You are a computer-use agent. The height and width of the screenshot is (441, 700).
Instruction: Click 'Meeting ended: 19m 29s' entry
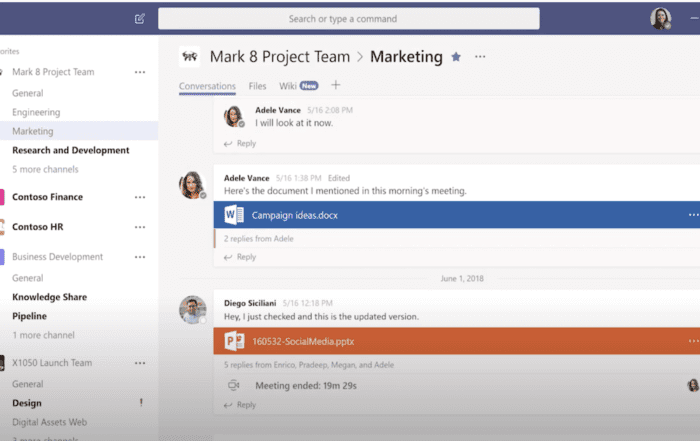(x=306, y=386)
